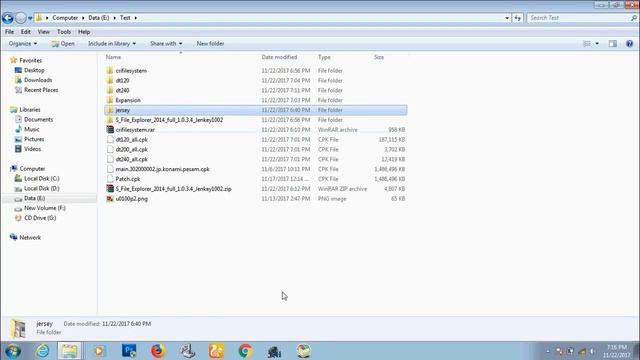This screenshot has height=360, width=640.
Task: Sort by the Name column header
Action: point(113,57)
